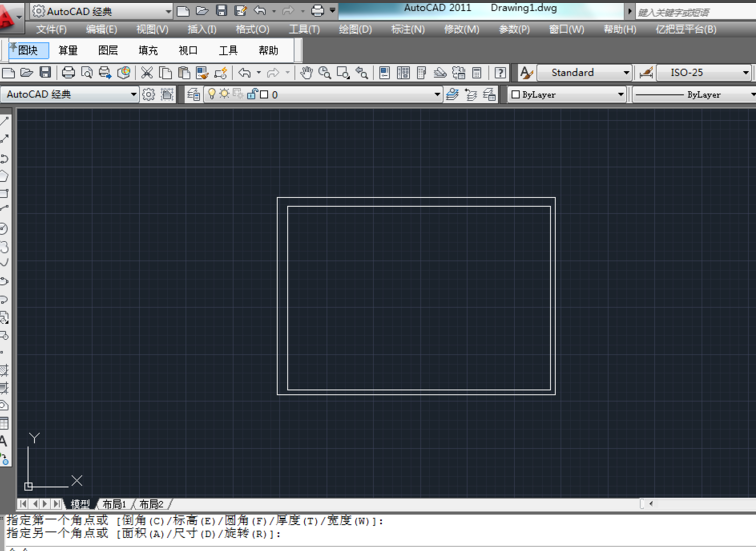Open Plot Preview
Image resolution: width=756 pixels, height=551 pixels.
click(87, 73)
